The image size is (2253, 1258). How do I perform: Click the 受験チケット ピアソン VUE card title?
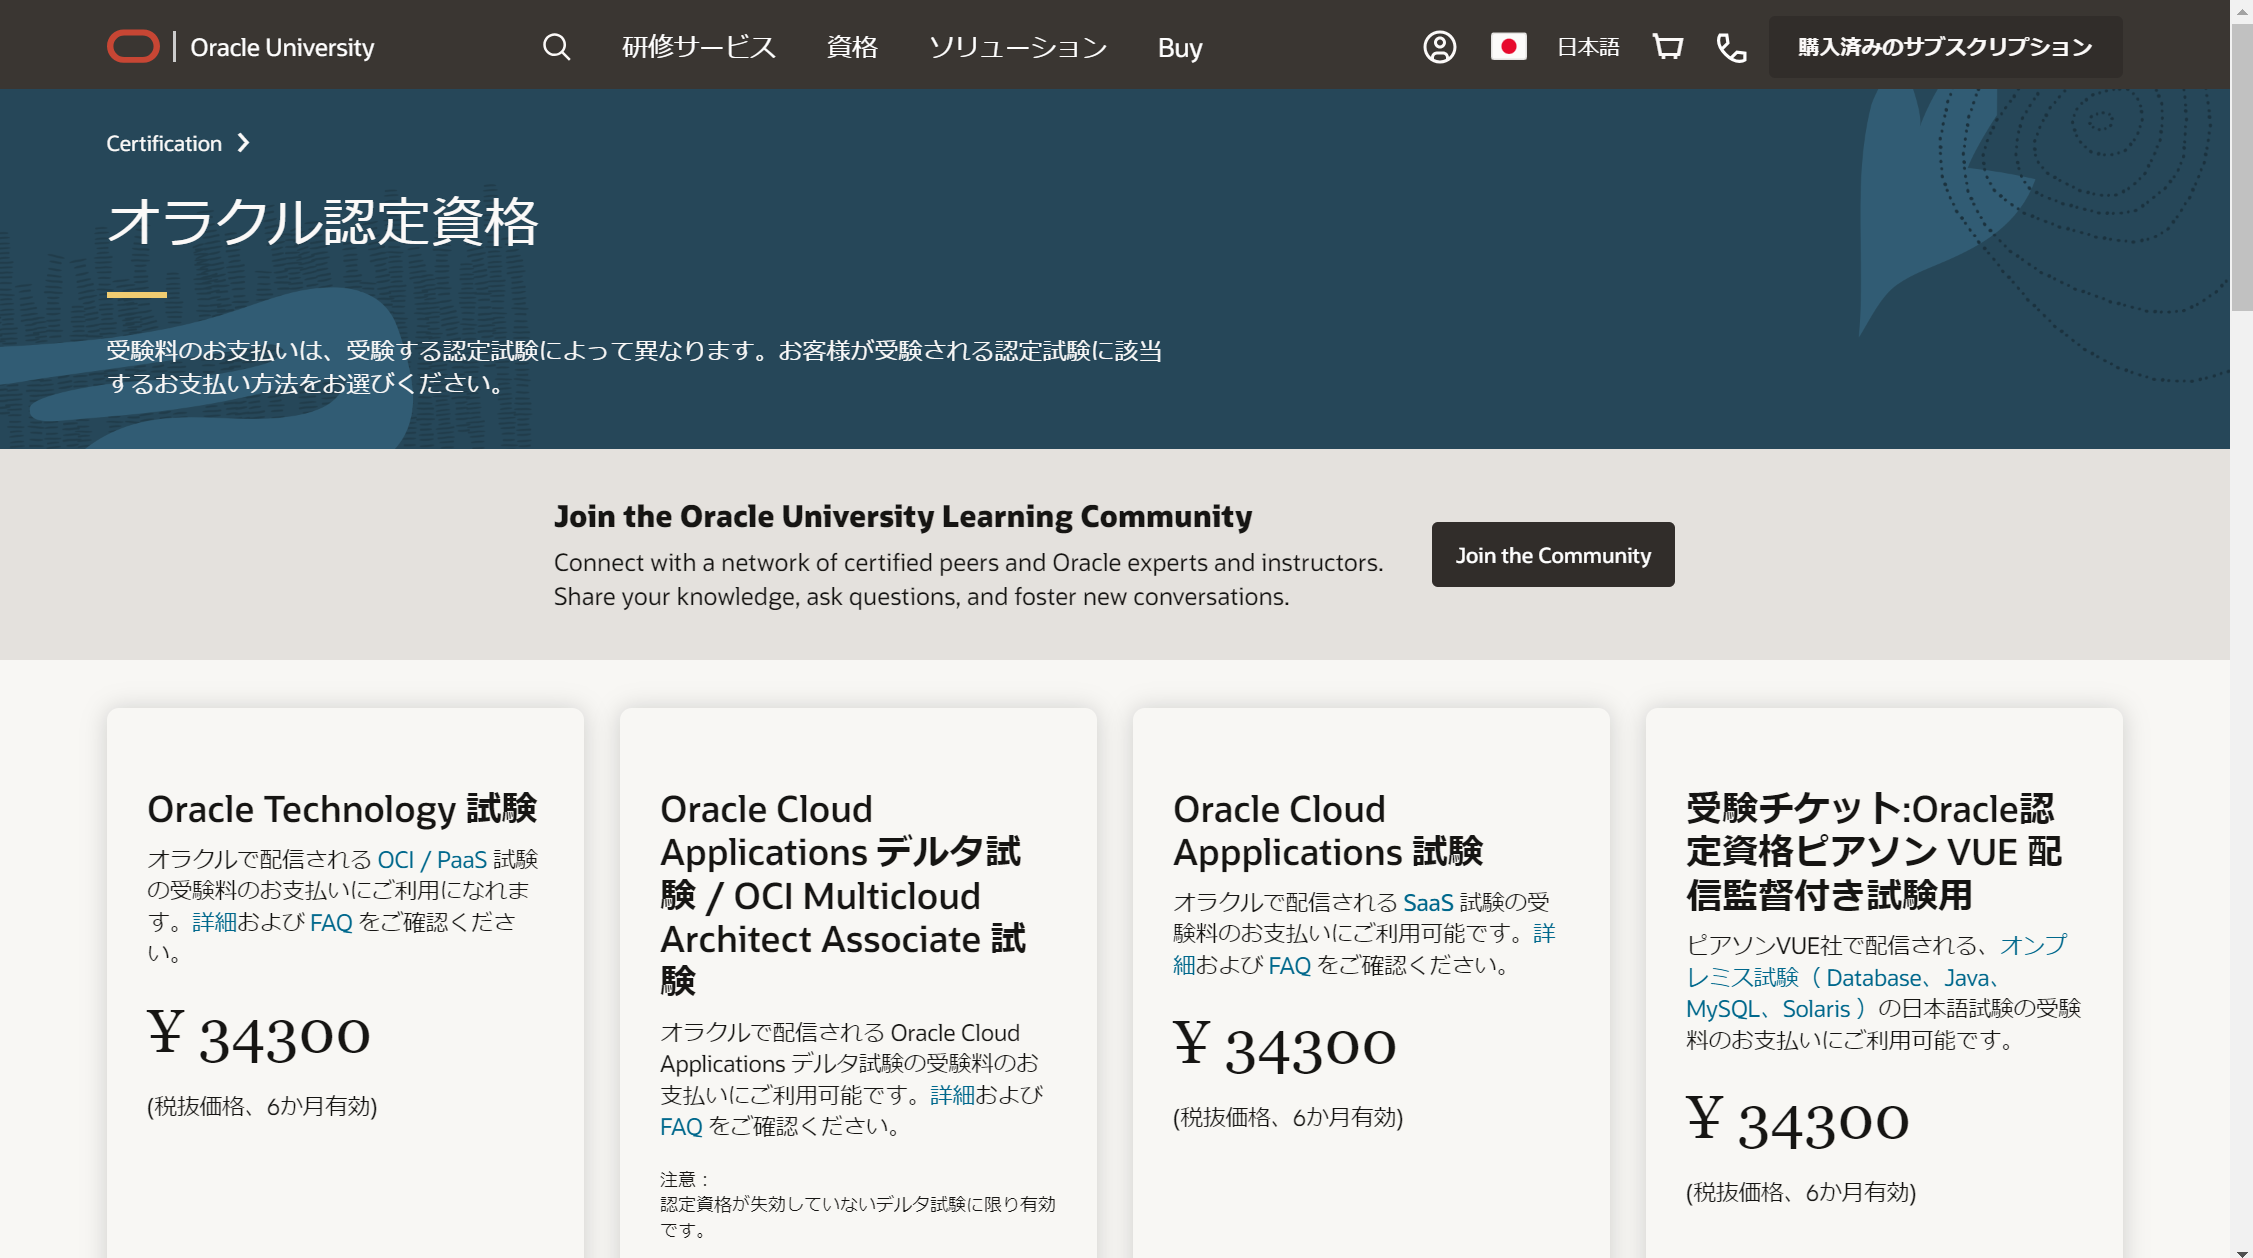(1874, 851)
